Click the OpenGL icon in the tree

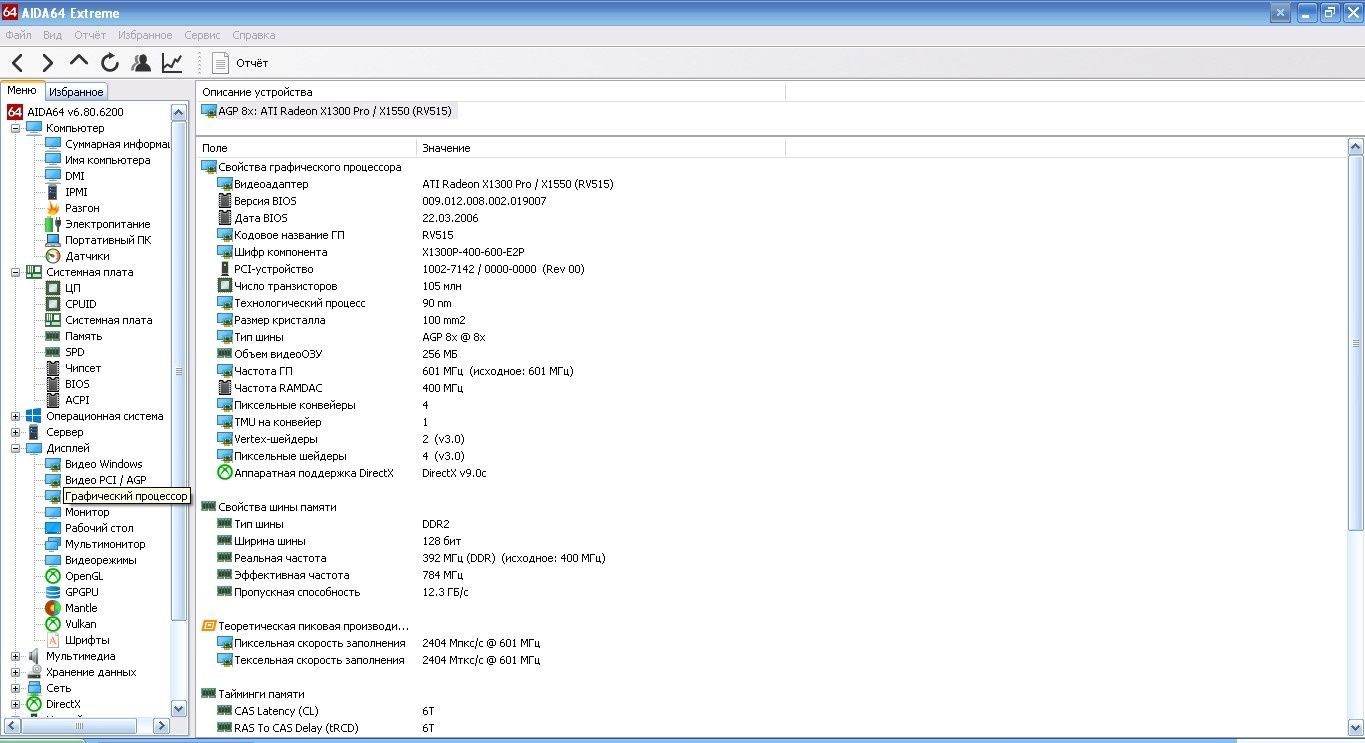(53, 576)
